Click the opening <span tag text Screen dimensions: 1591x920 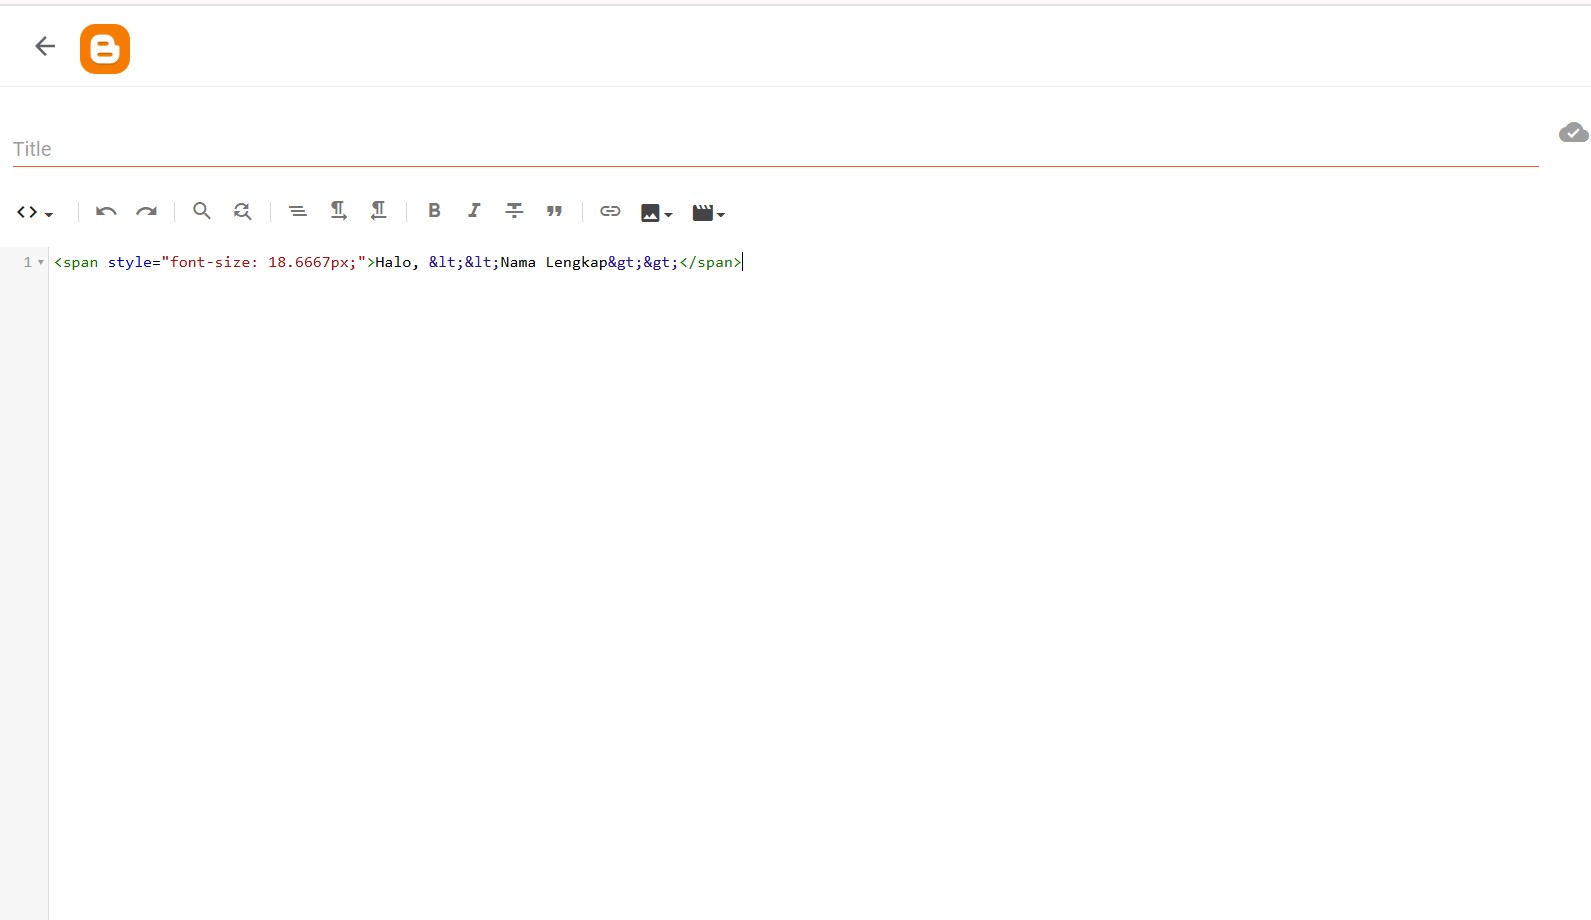pos(76,262)
